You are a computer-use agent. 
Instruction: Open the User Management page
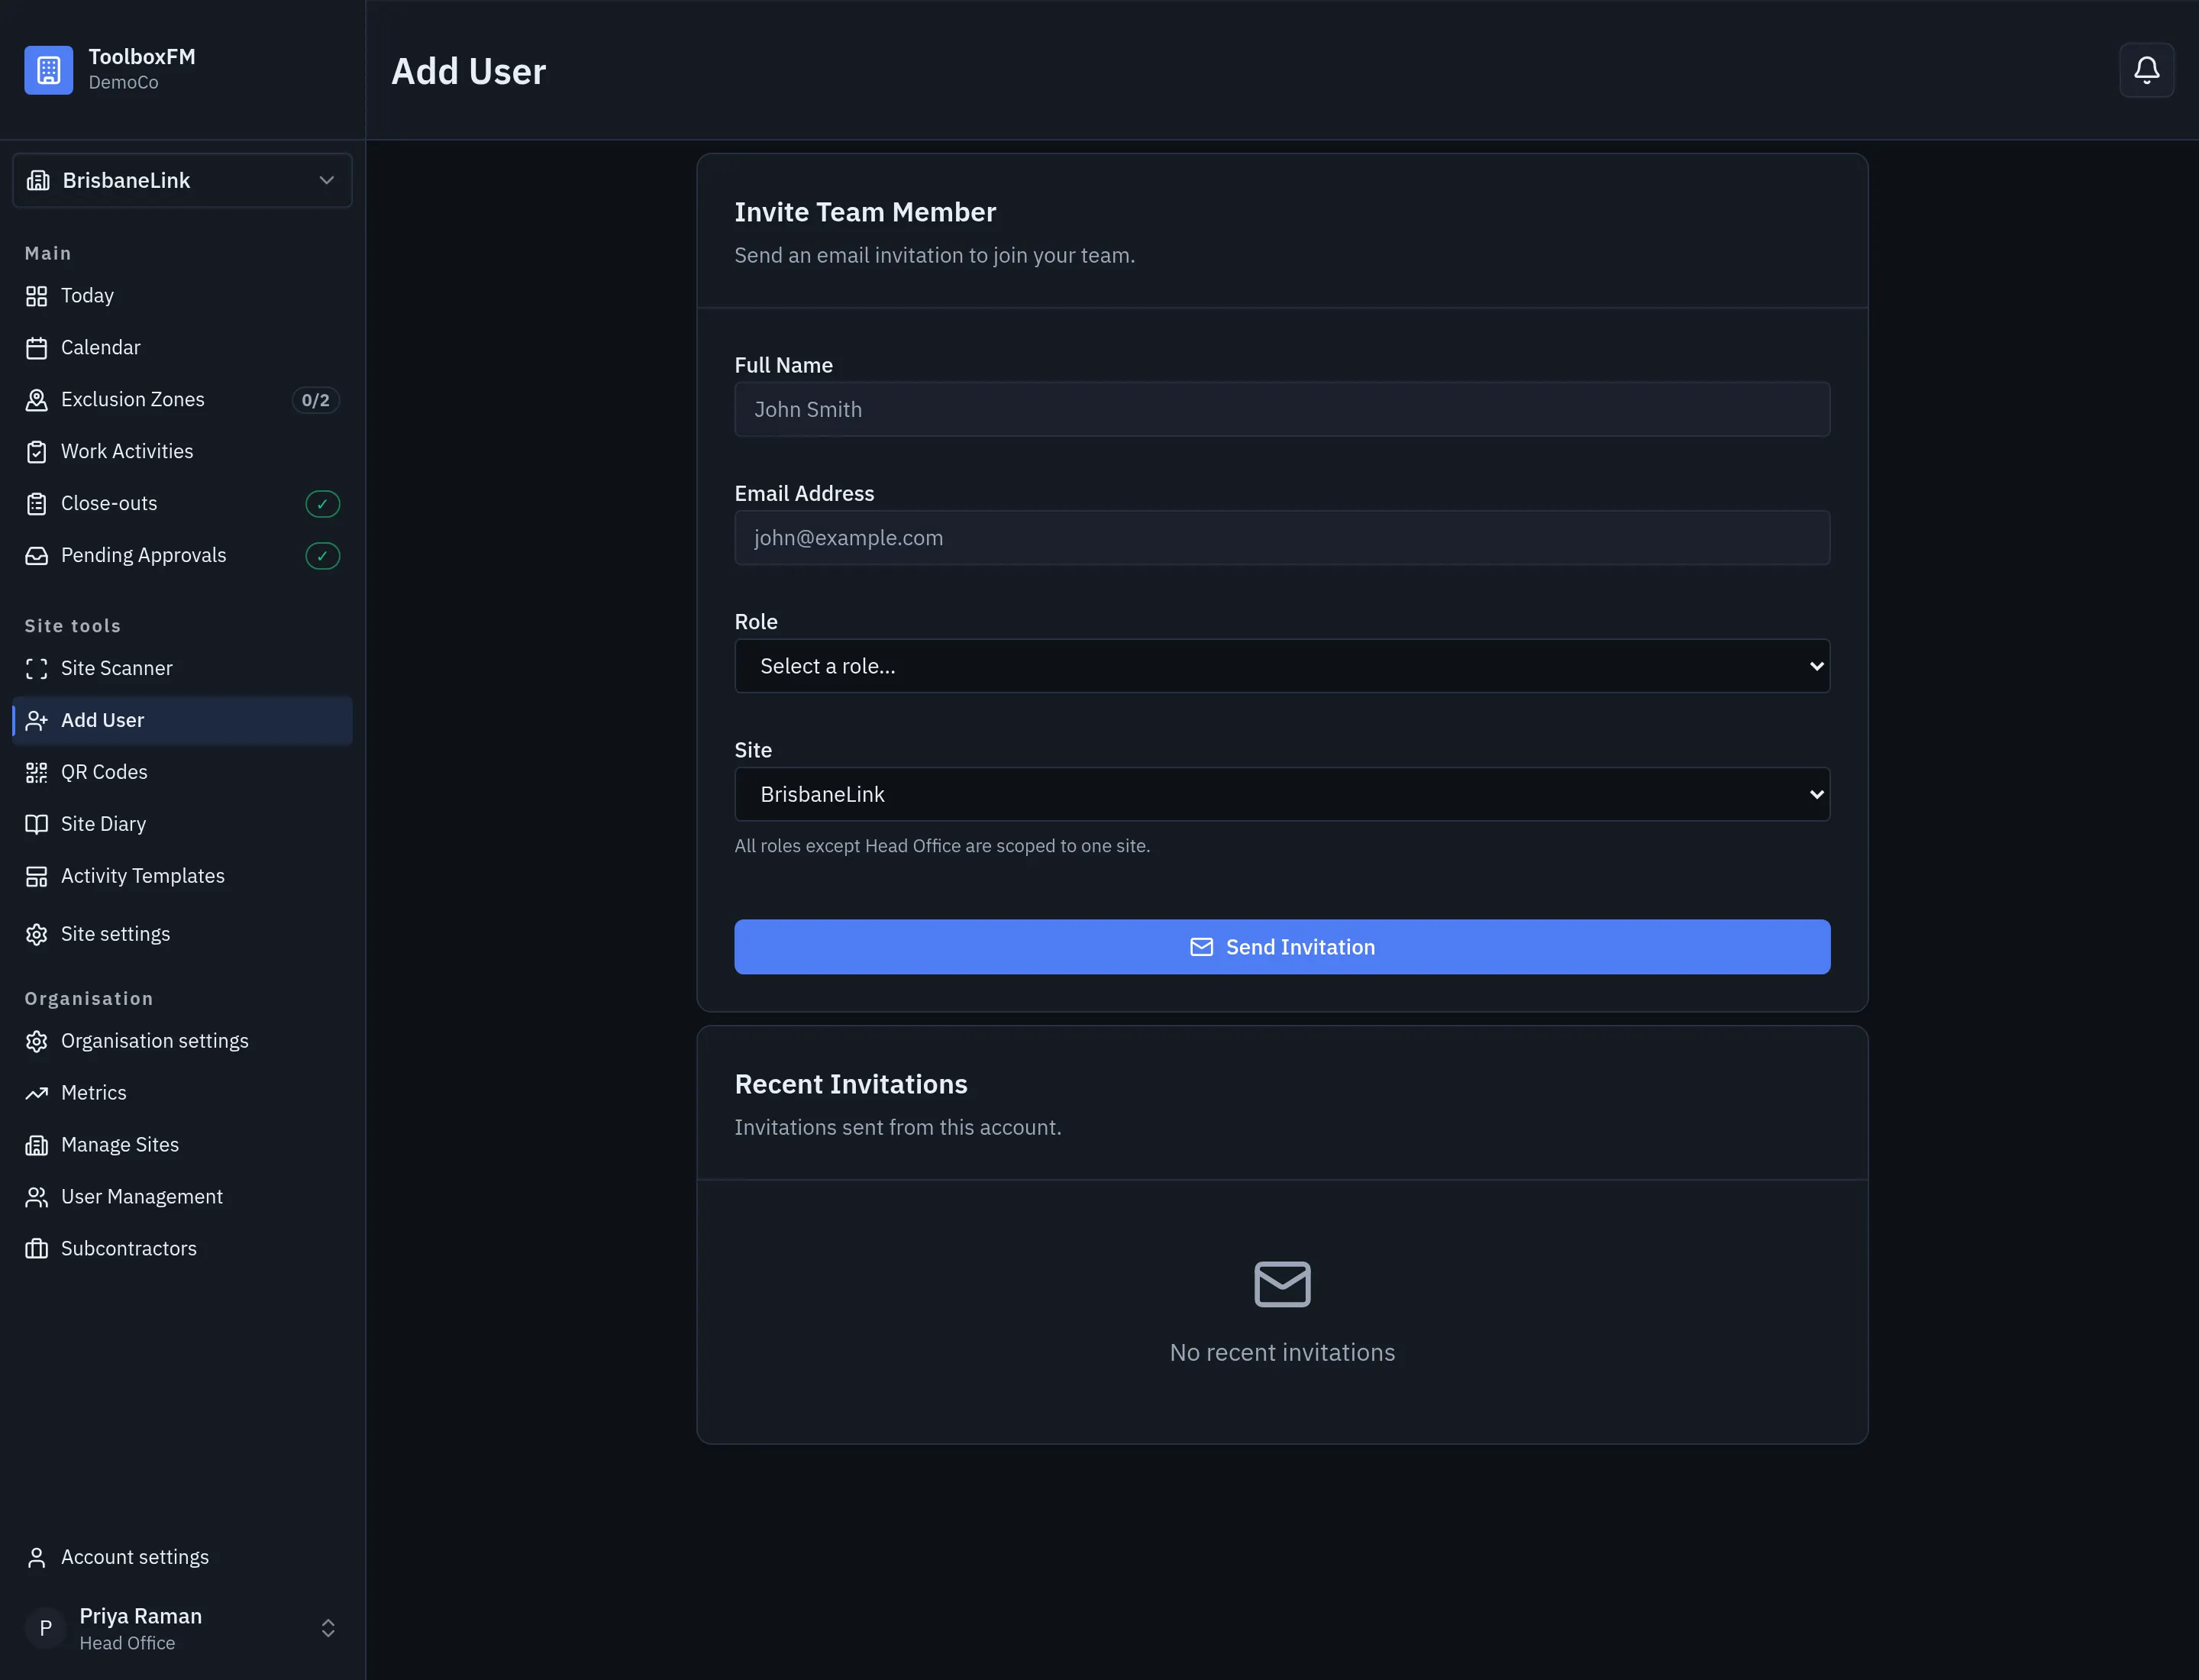pos(182,1198)
